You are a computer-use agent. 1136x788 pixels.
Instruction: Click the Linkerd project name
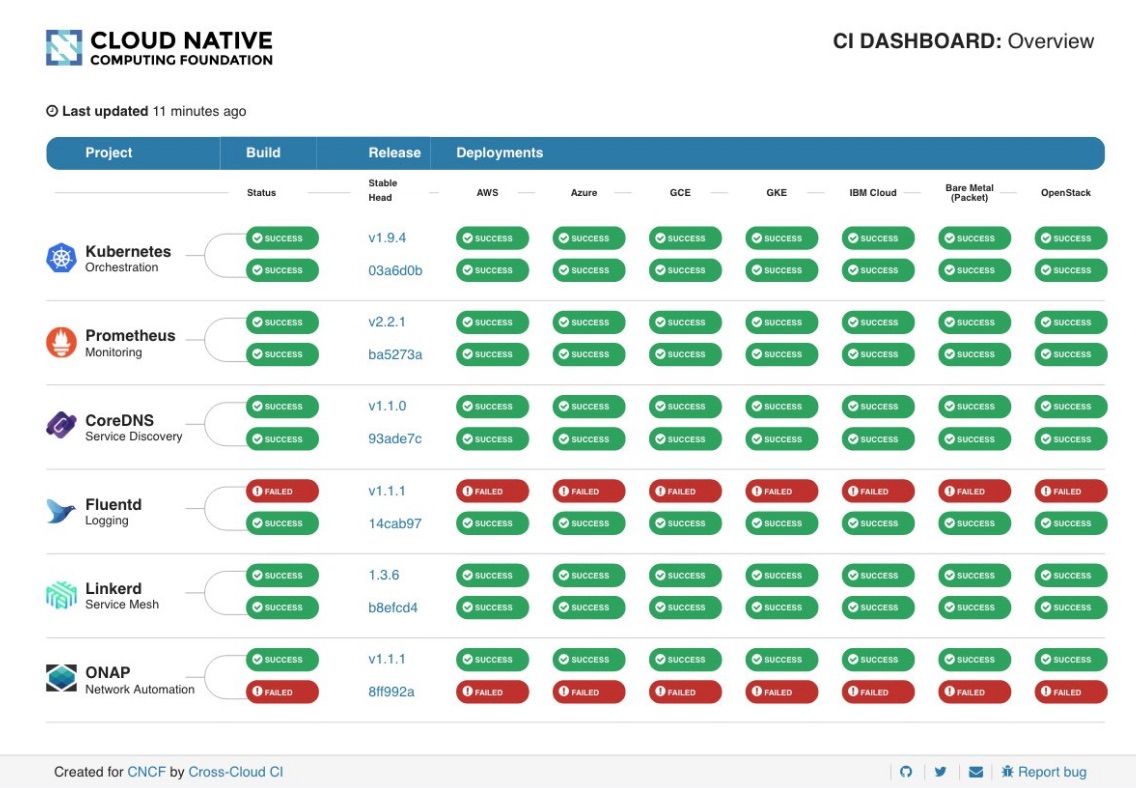(x=113, y=588)
